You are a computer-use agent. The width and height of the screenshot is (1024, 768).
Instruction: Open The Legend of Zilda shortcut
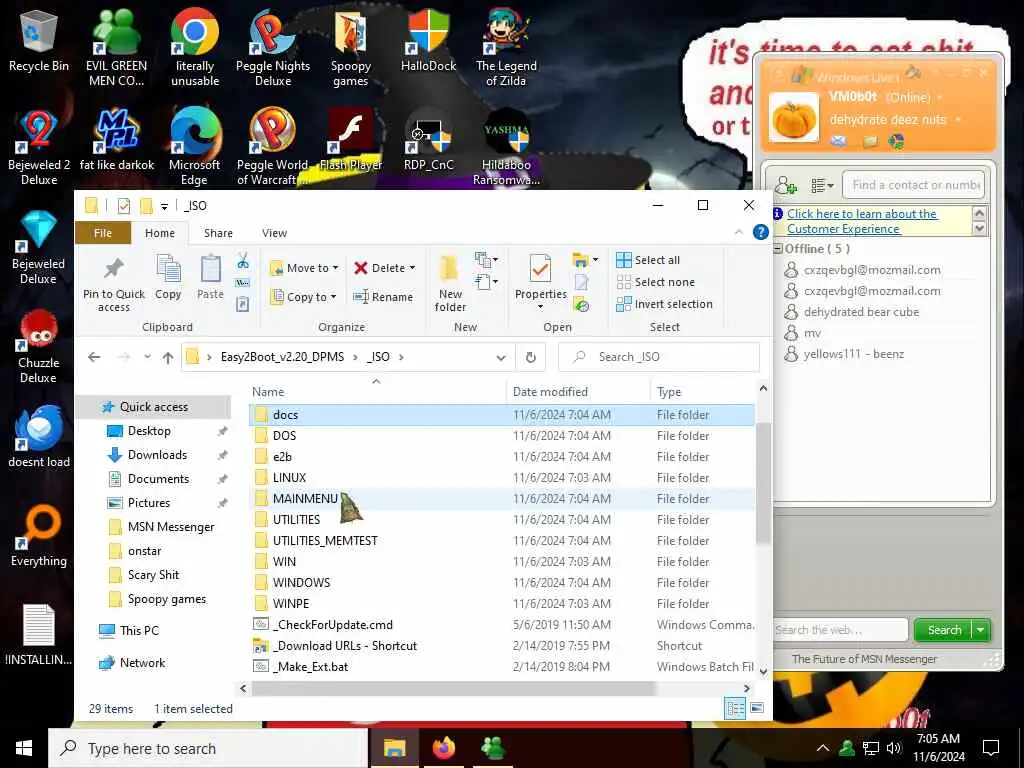point(506,48)
